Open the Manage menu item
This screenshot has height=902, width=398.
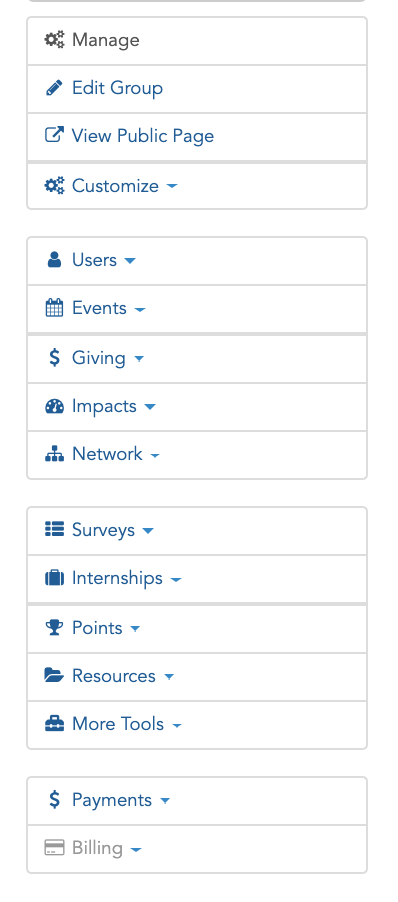click(197, 41)
